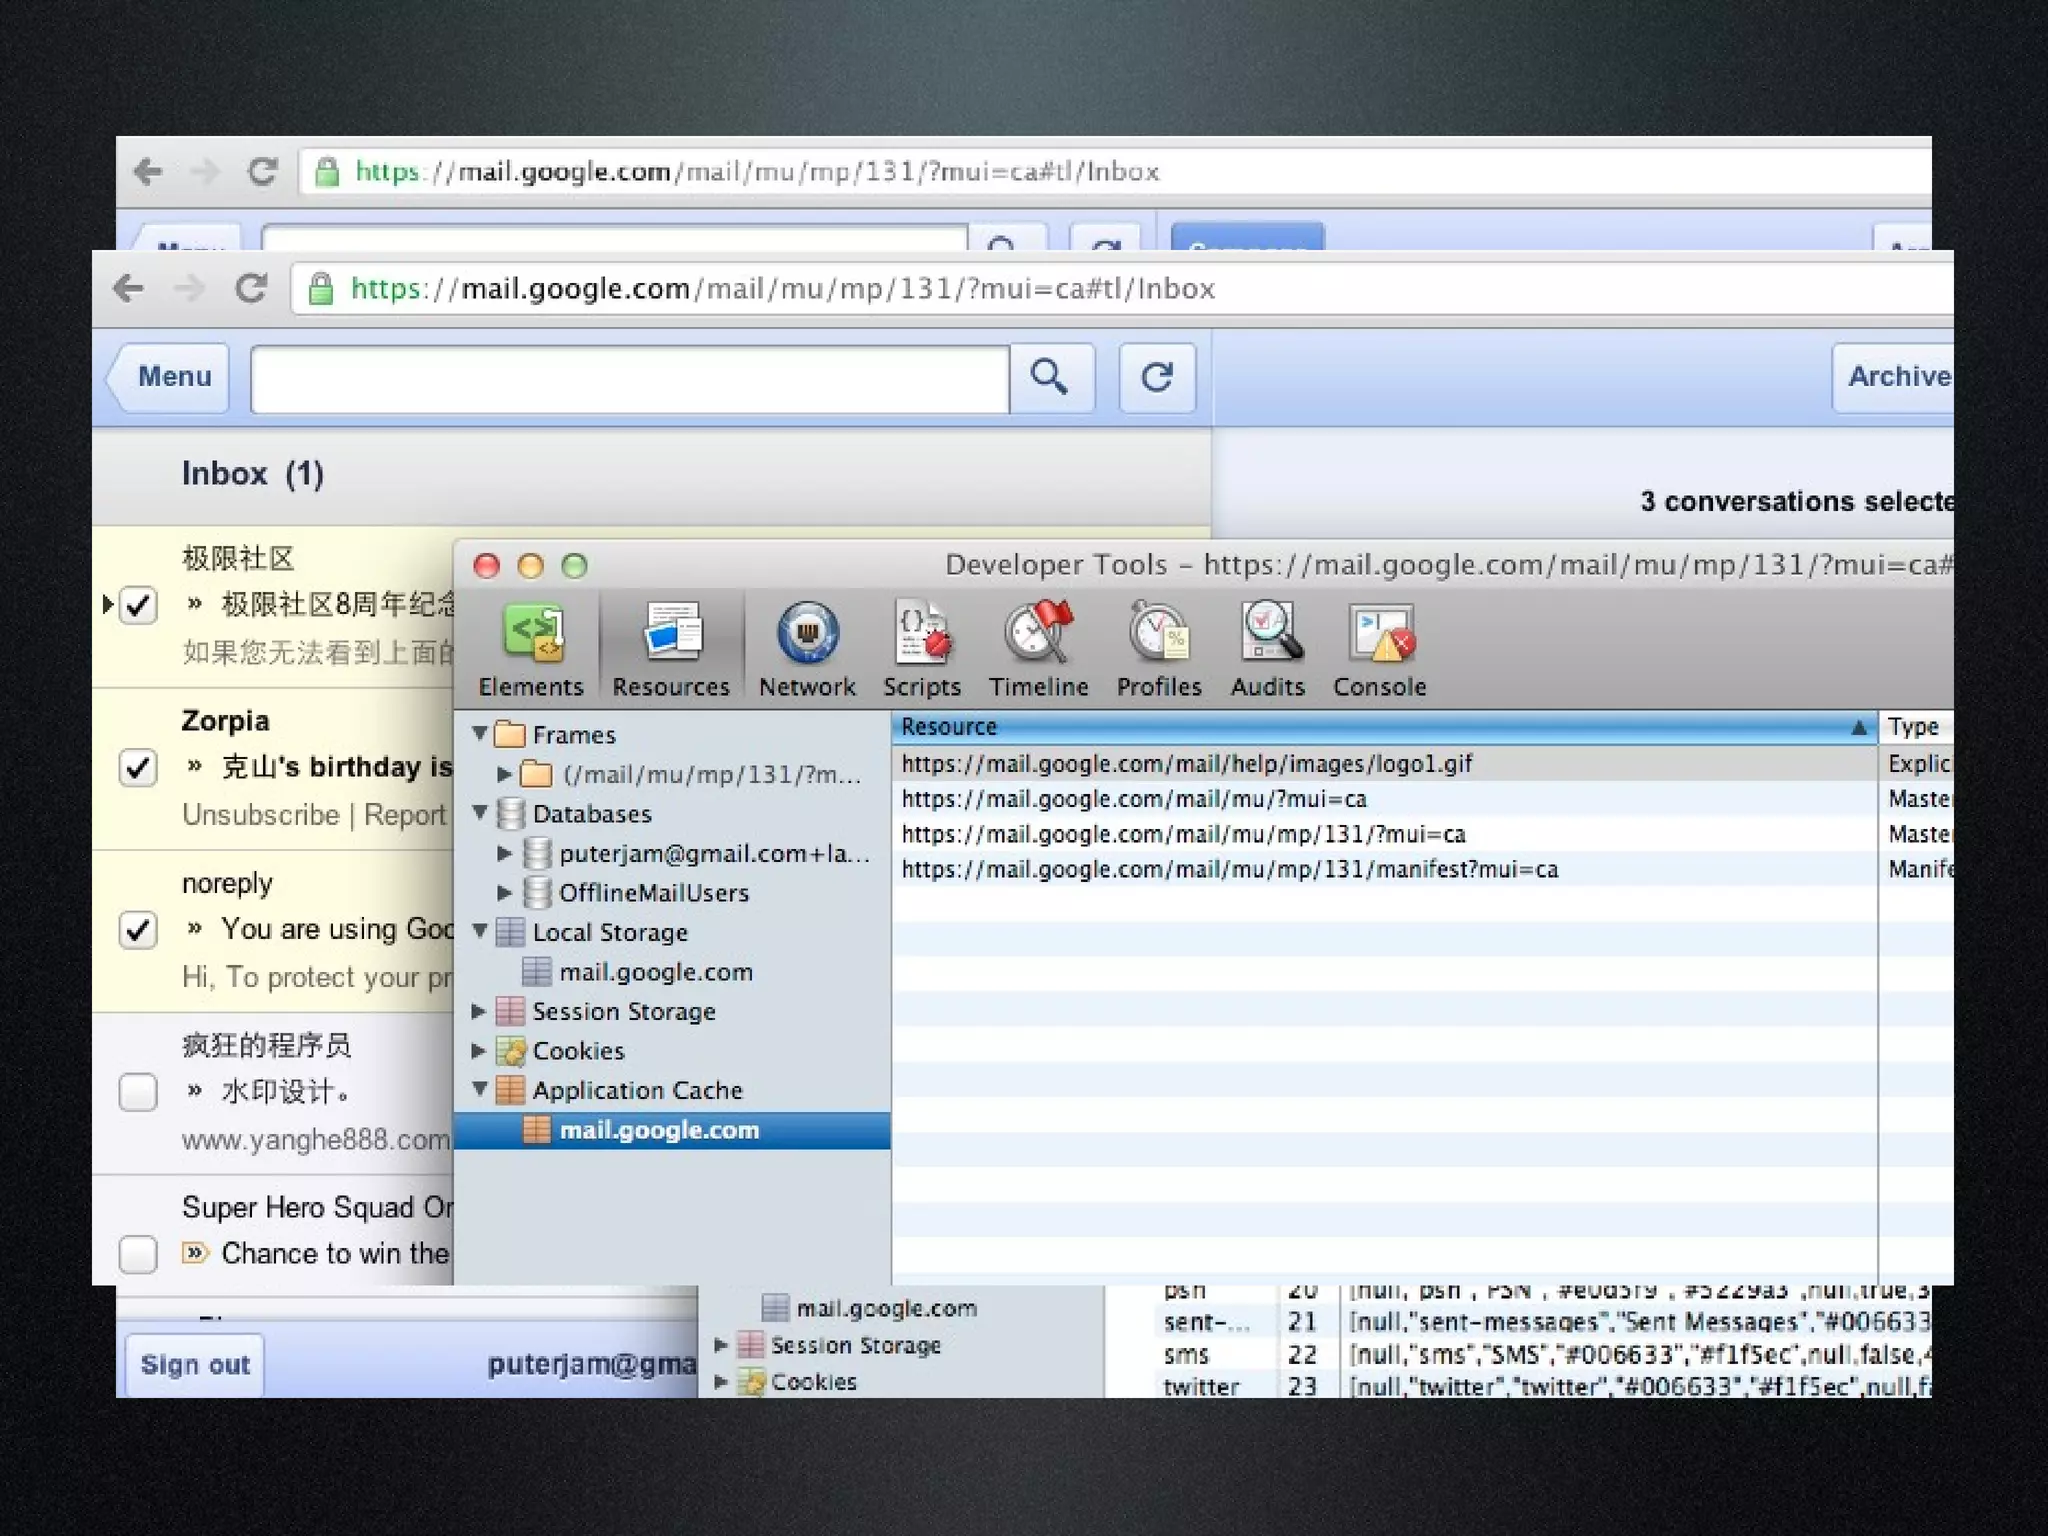
Task: Click the Local Storage table icon
Action: click(510, 932)
